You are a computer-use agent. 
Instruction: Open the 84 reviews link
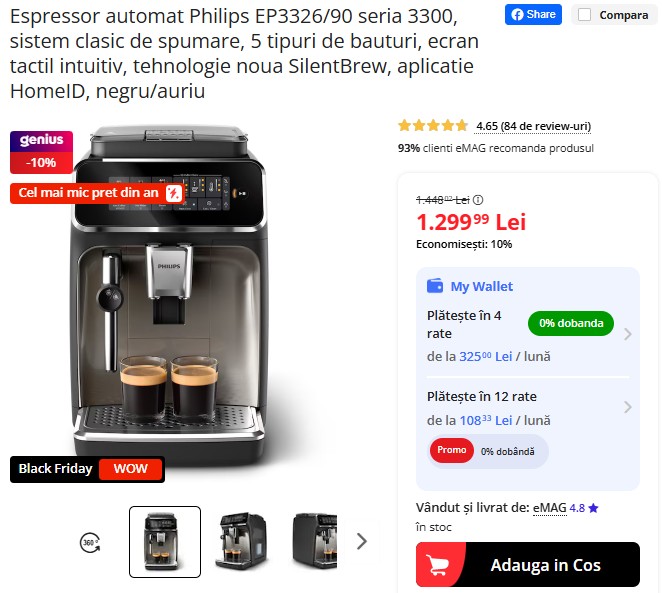[x=533, y=126]
